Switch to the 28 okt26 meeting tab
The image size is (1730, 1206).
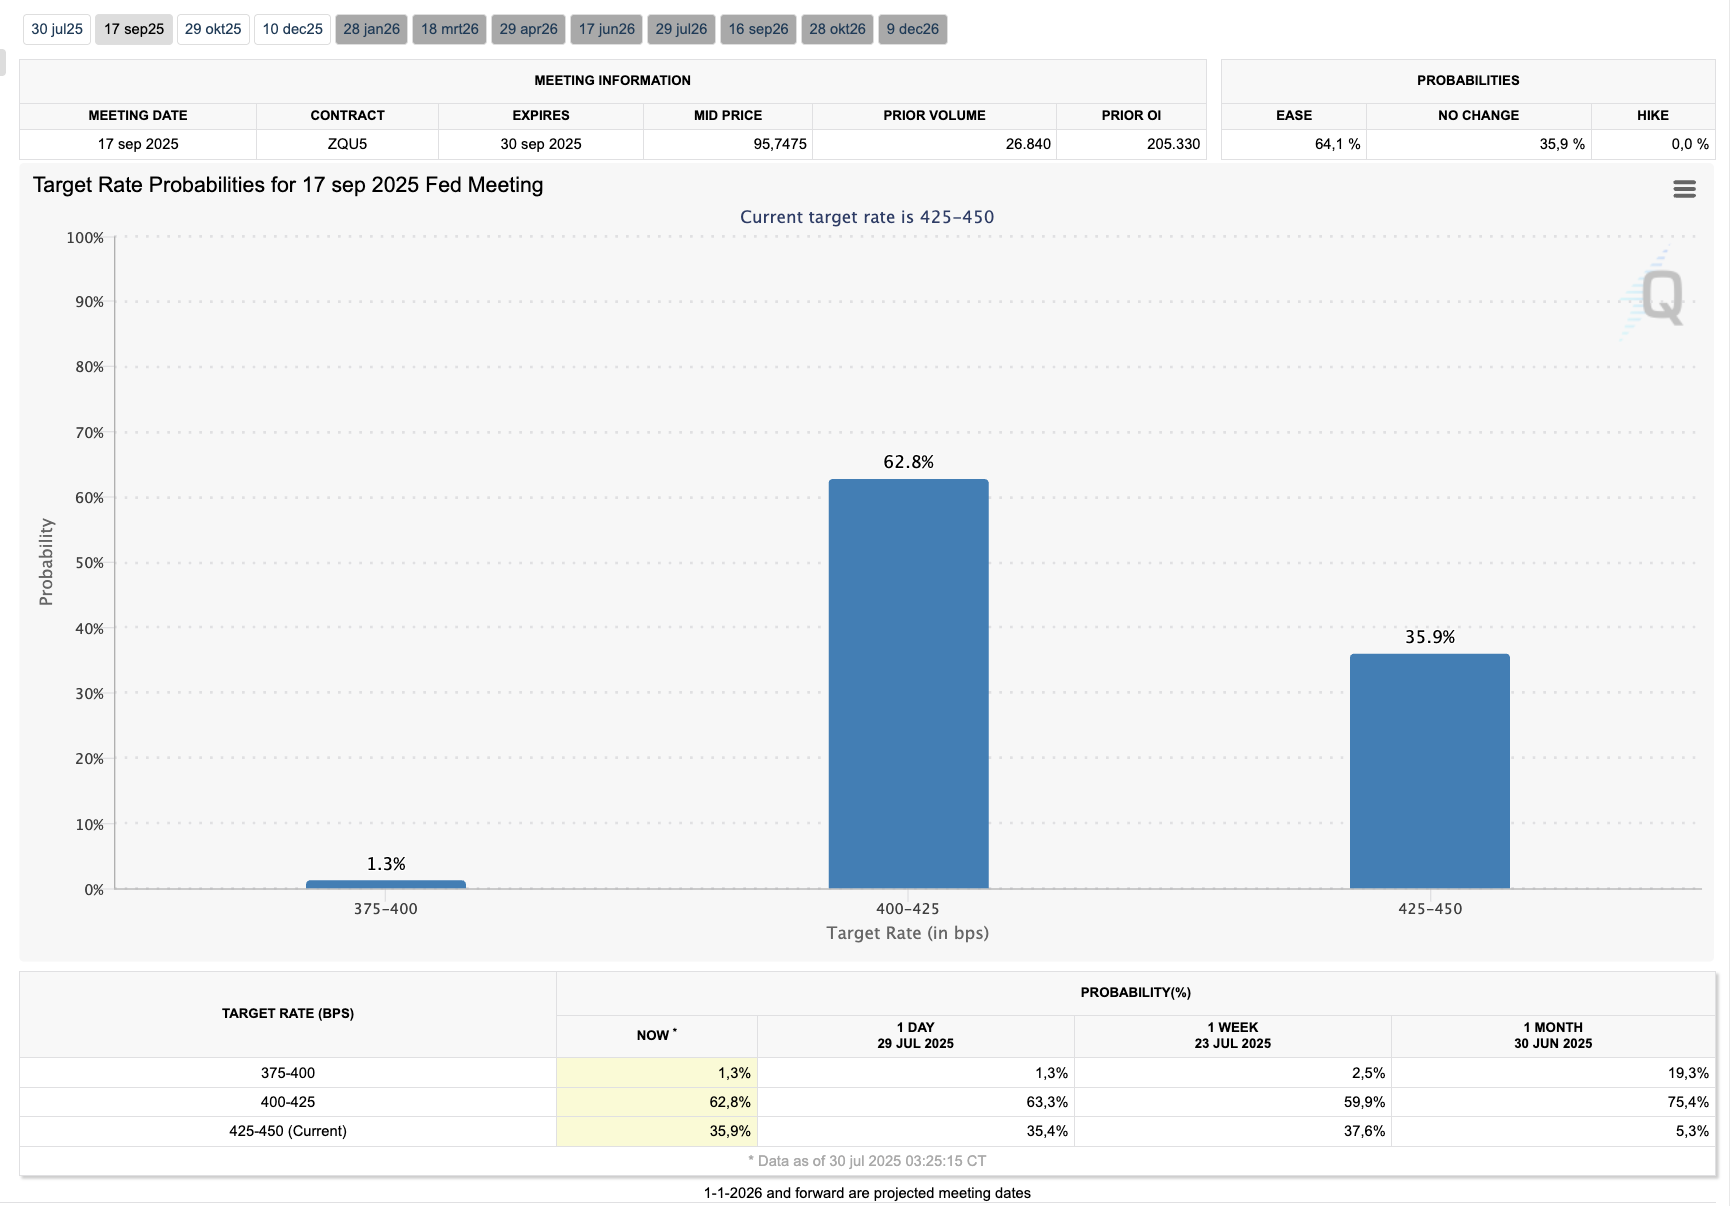837,29
